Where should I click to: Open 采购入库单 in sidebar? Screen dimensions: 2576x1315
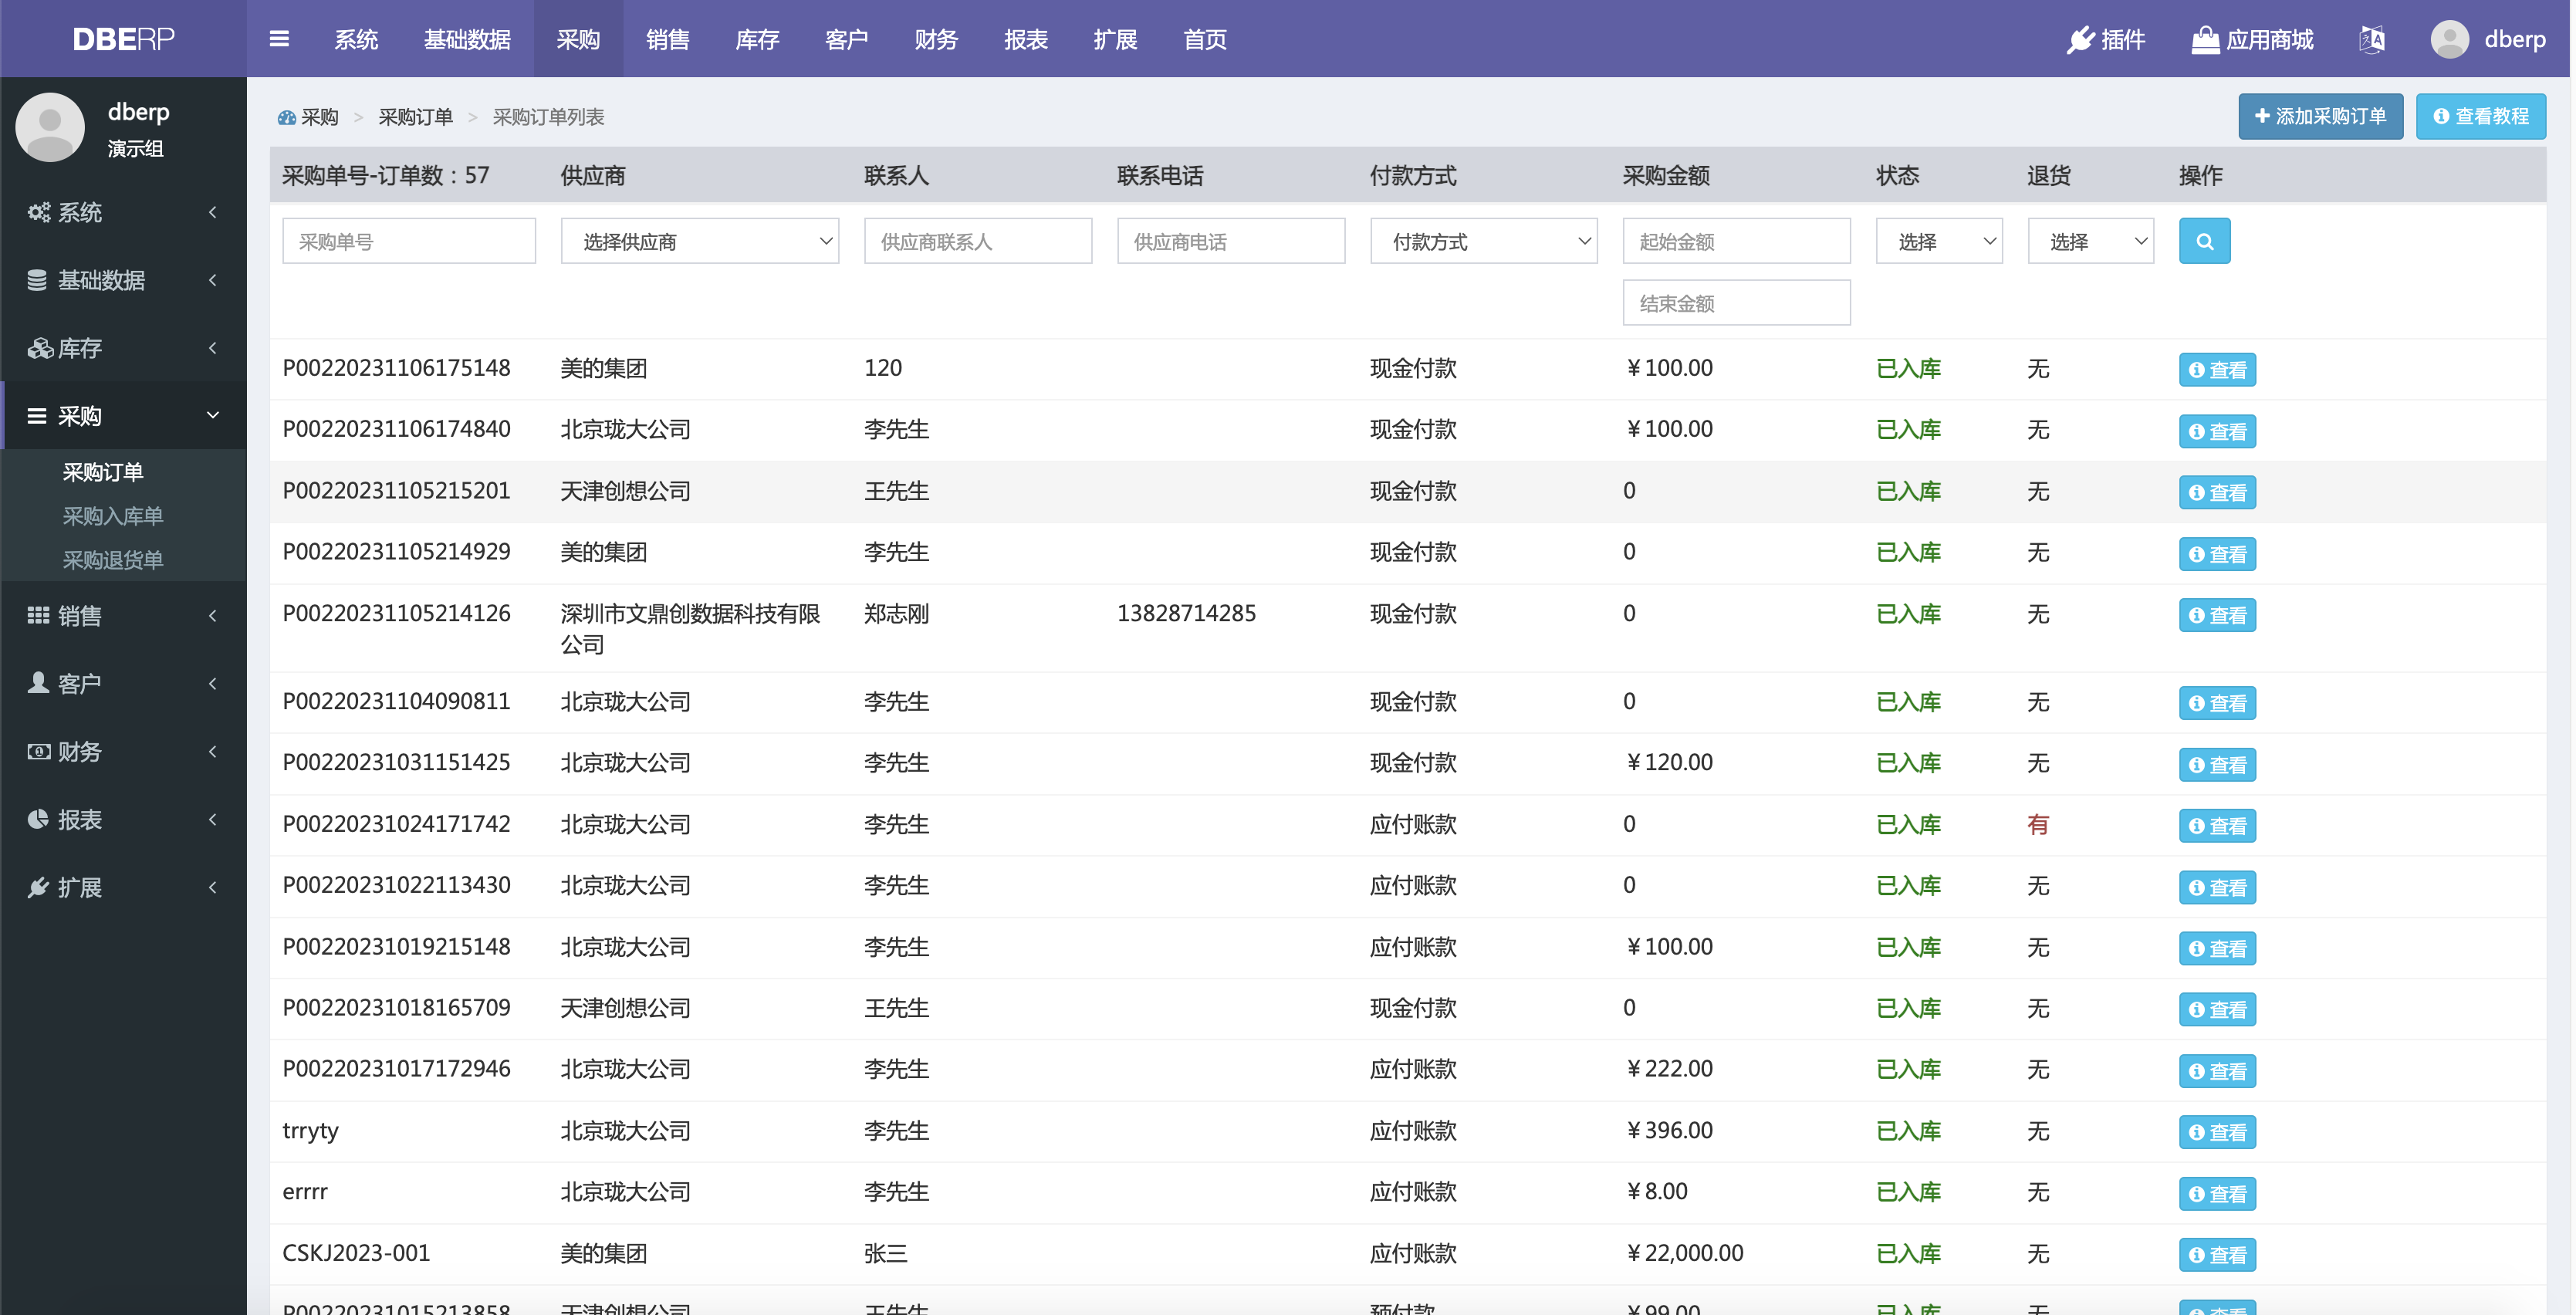point(113,516)
